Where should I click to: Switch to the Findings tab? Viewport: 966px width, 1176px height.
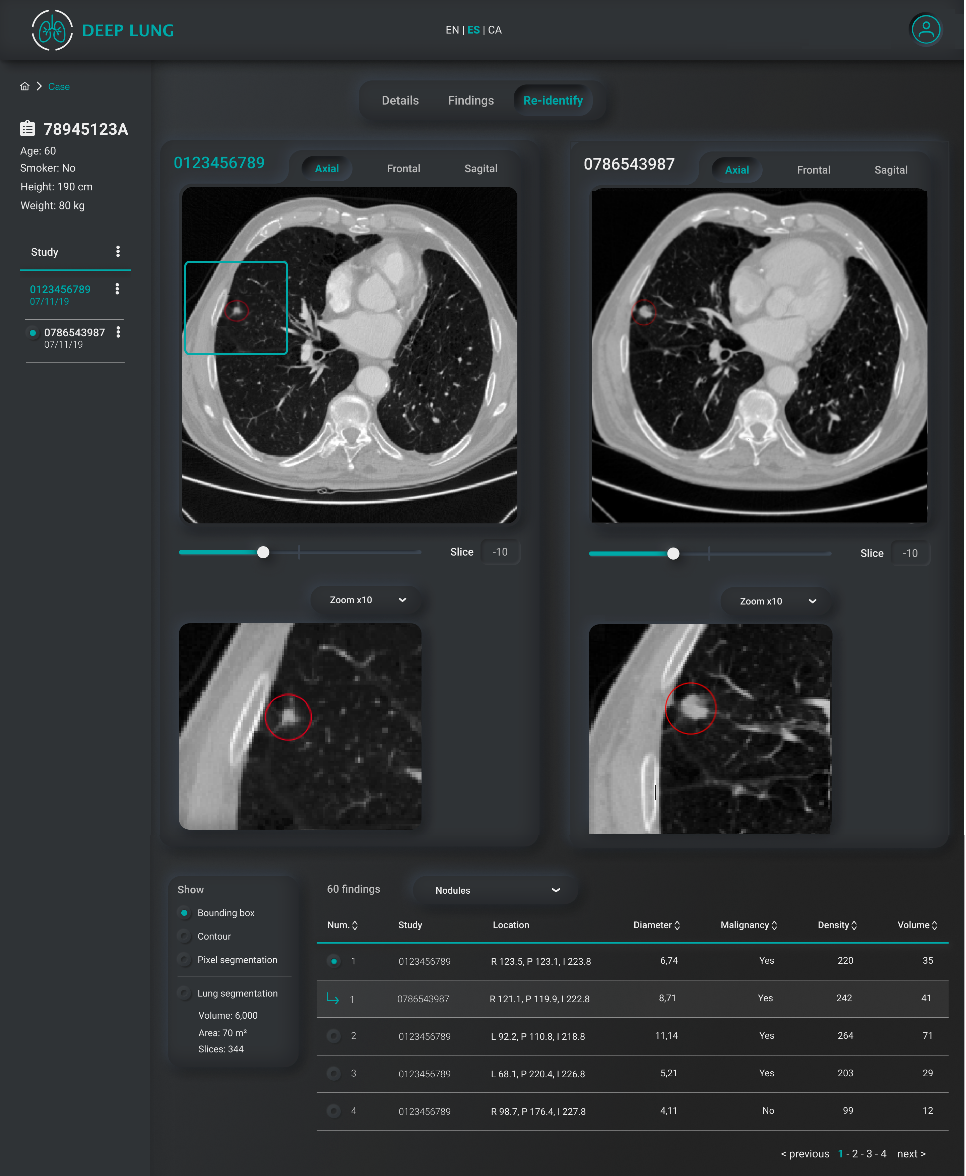click(470, 101)
